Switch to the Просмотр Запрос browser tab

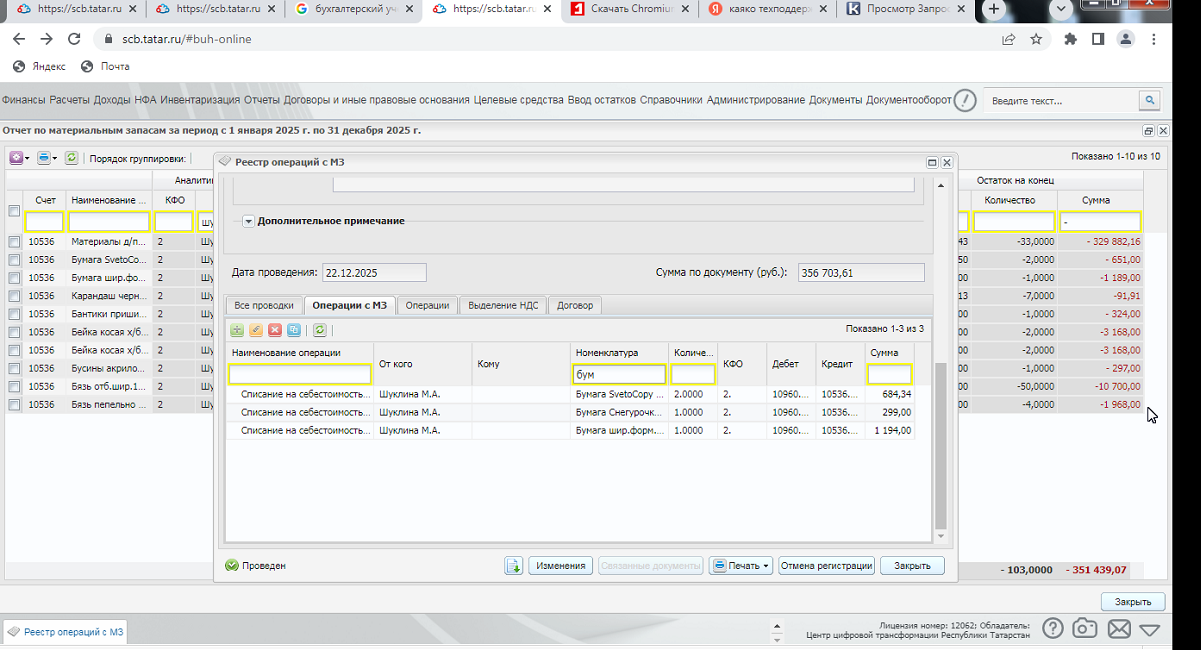point(904,9)
